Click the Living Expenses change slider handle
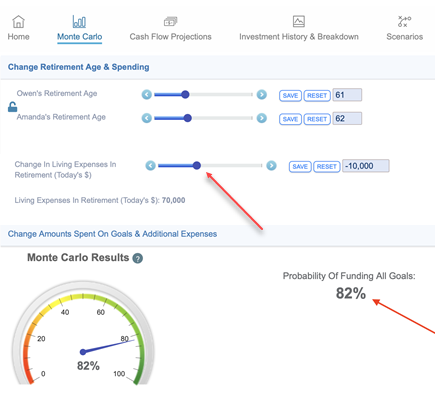435x398 pixels. [x=197, y=165]
